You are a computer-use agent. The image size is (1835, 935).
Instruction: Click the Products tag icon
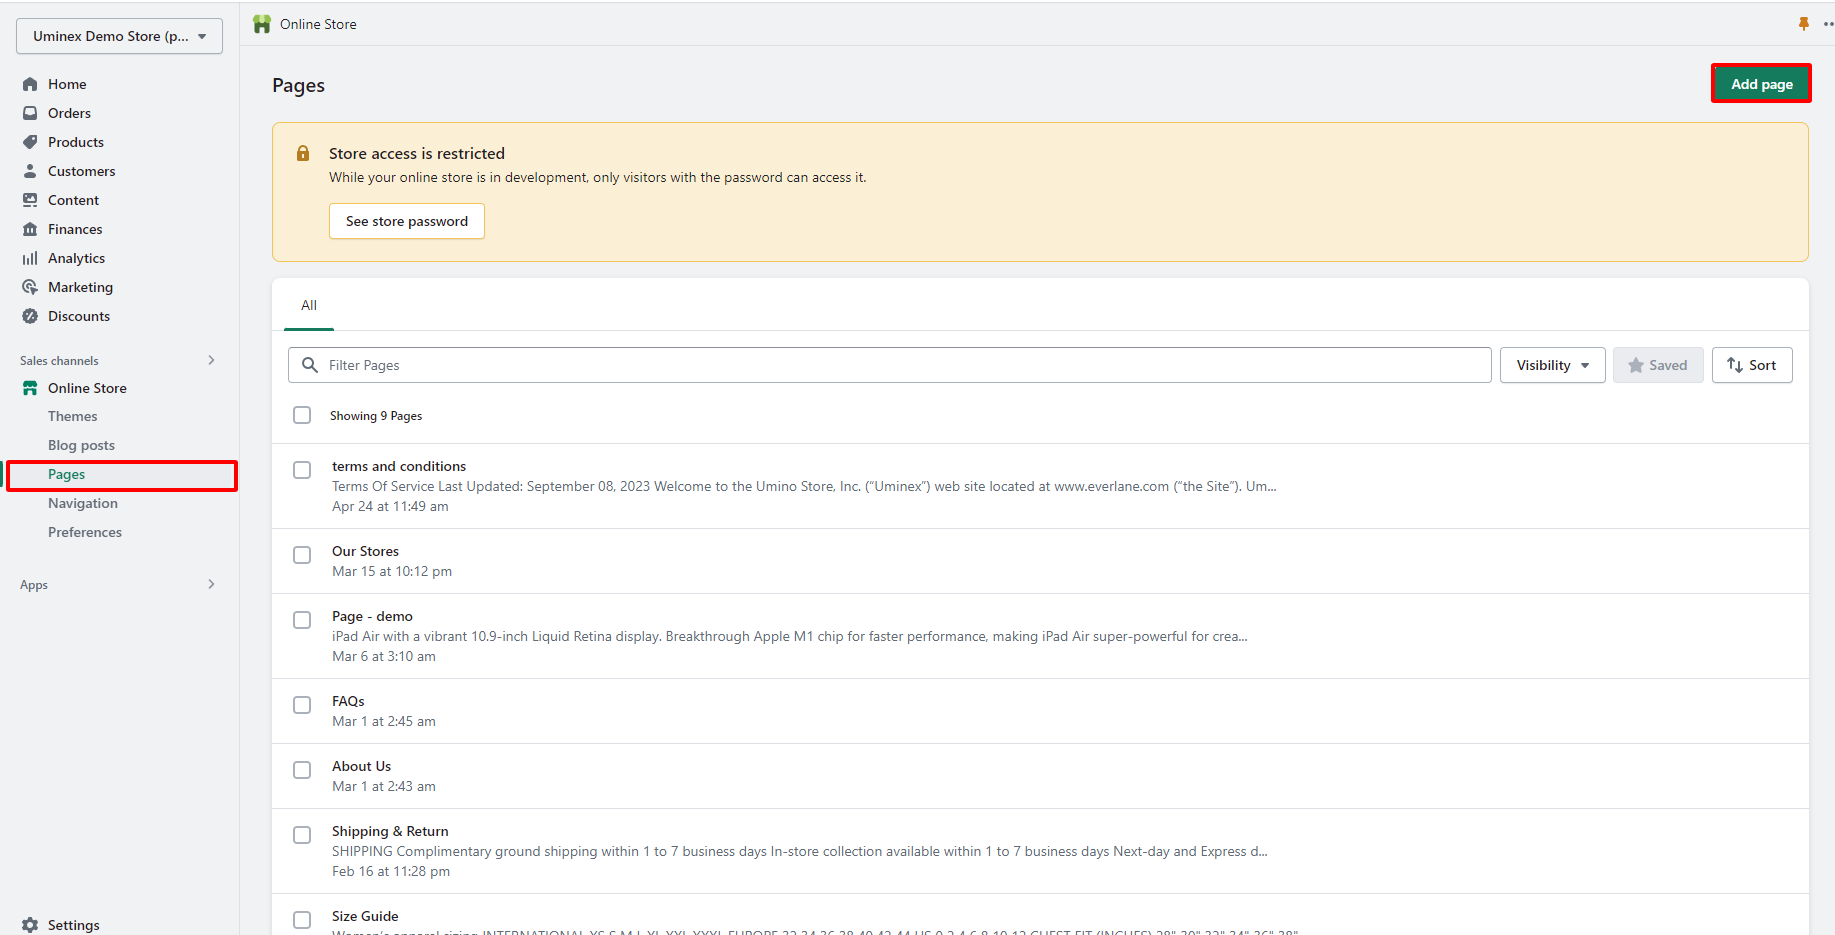coord(30,142)
